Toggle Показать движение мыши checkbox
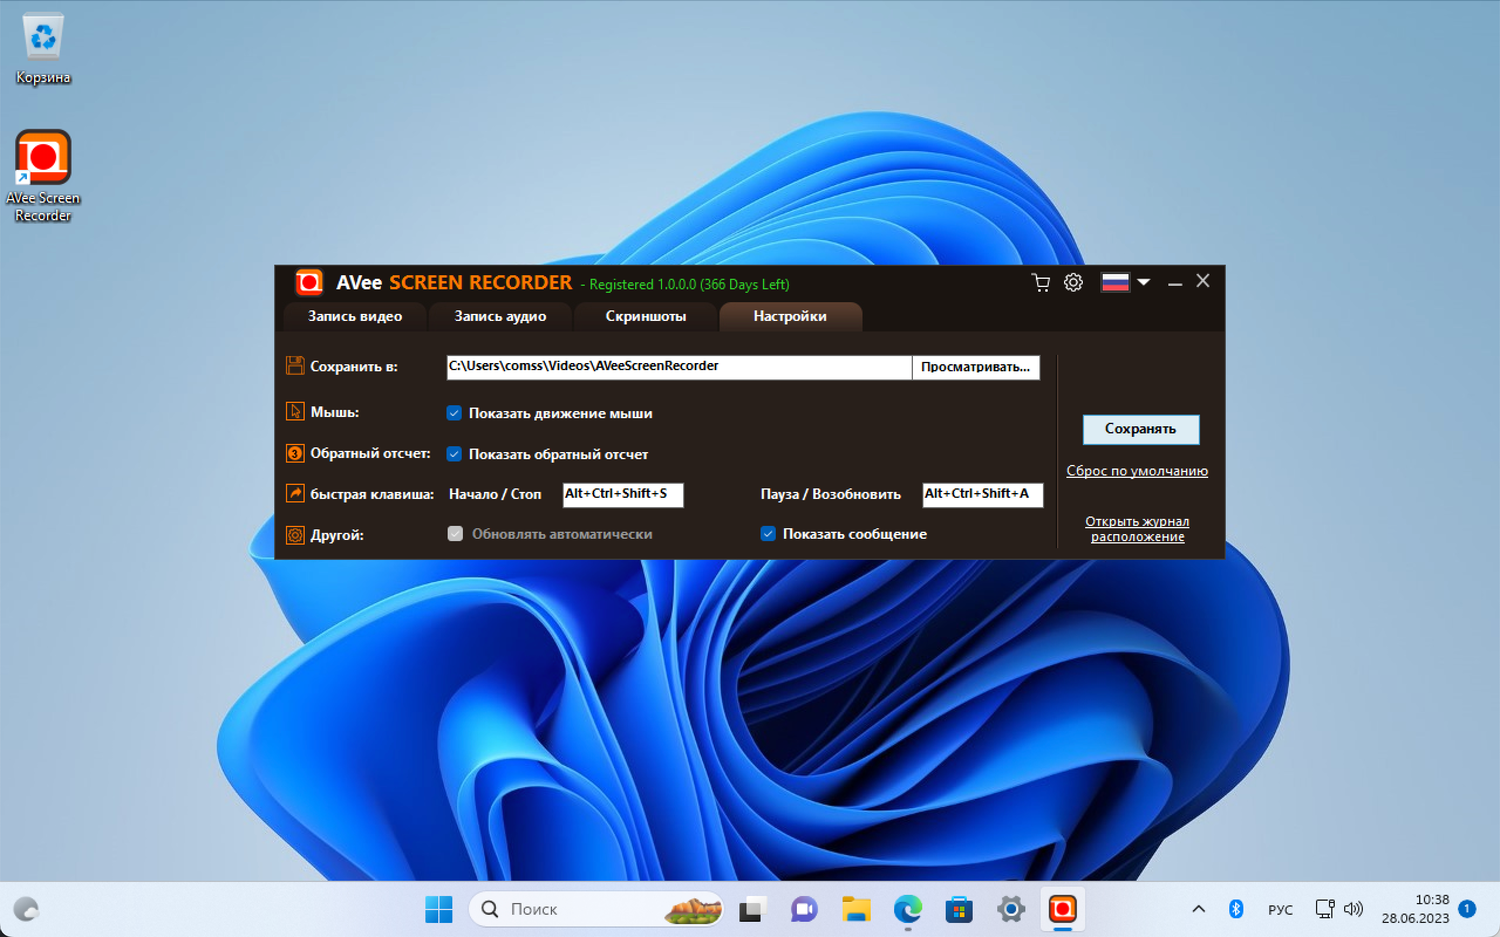 tap(454, 413)
